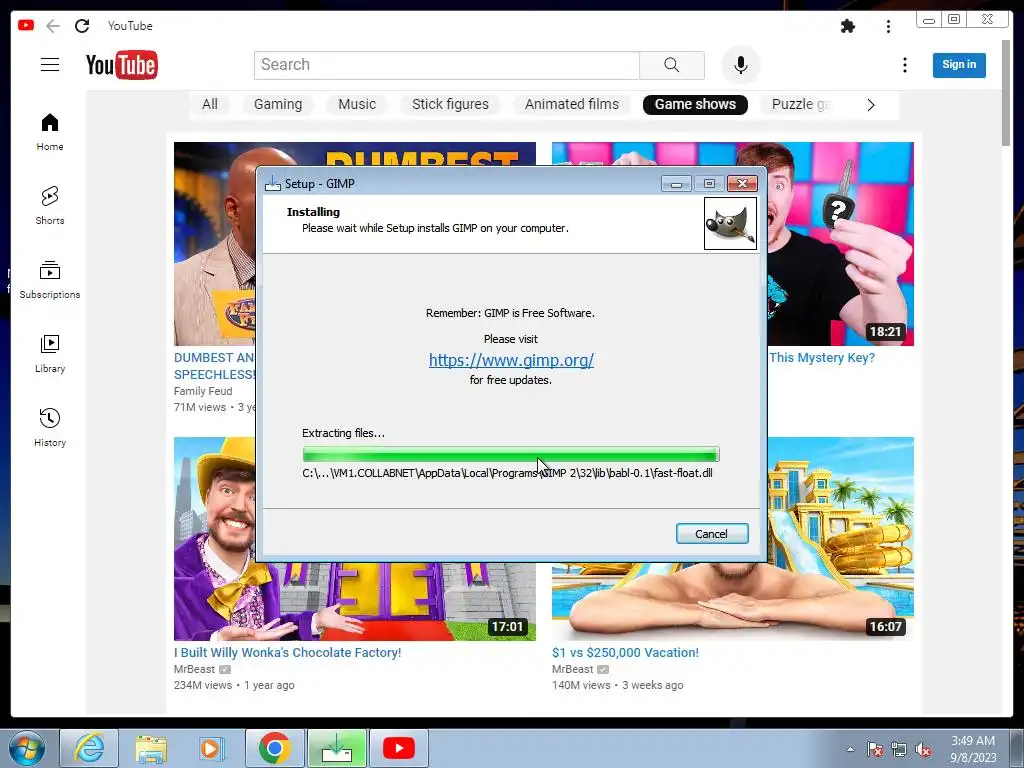Open Library in the sidebar
The image size is (1024, 768).
tap(50, 354)
